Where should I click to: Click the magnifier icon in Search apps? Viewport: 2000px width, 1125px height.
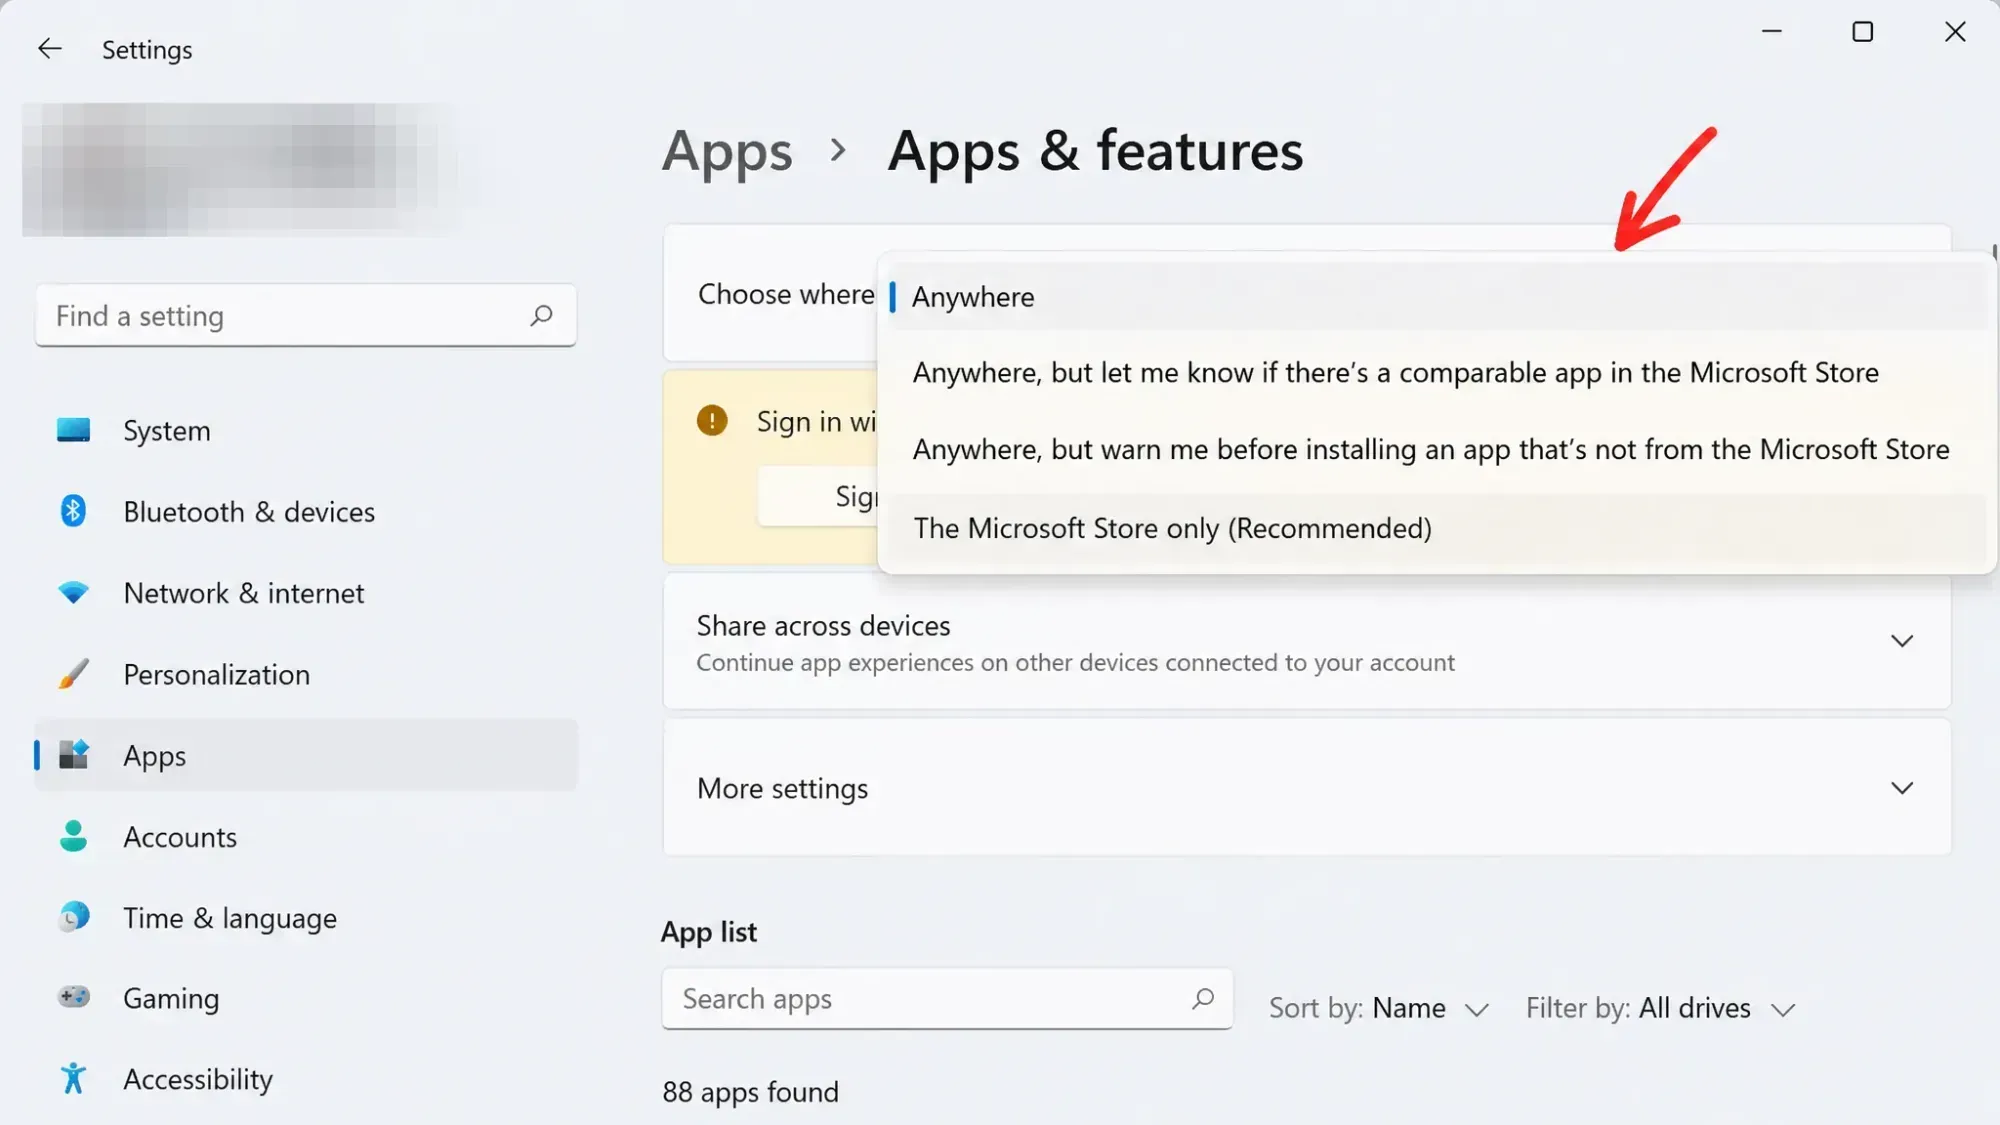point(1203,998)
